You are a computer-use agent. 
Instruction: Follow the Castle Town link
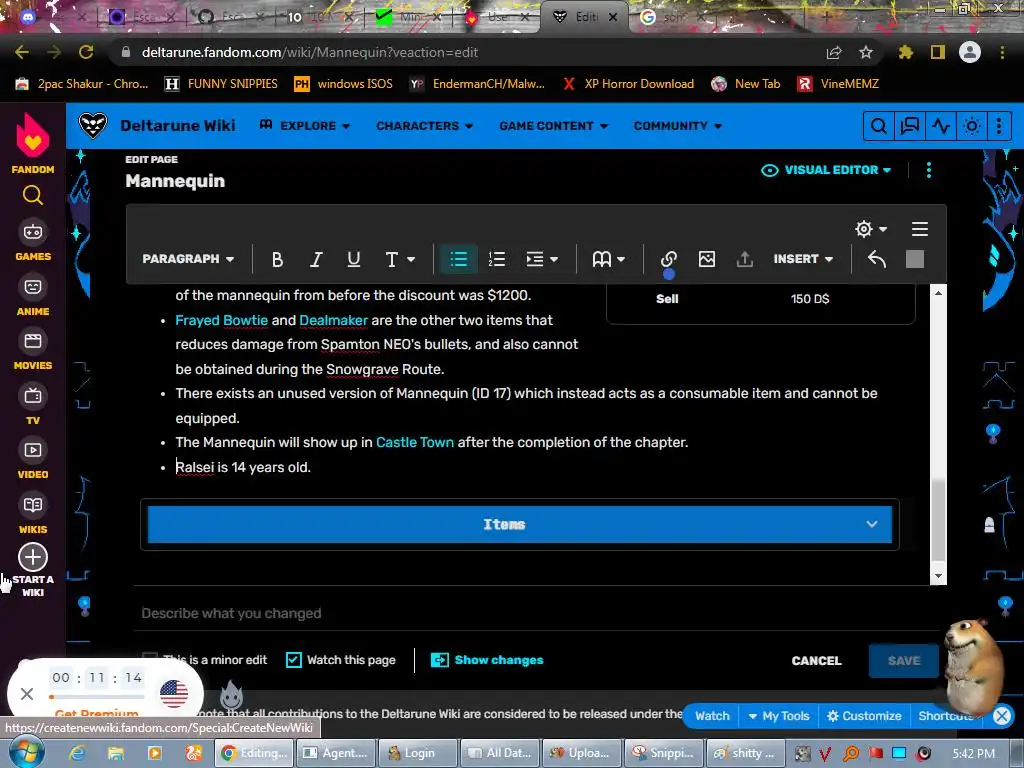(415, 442)
